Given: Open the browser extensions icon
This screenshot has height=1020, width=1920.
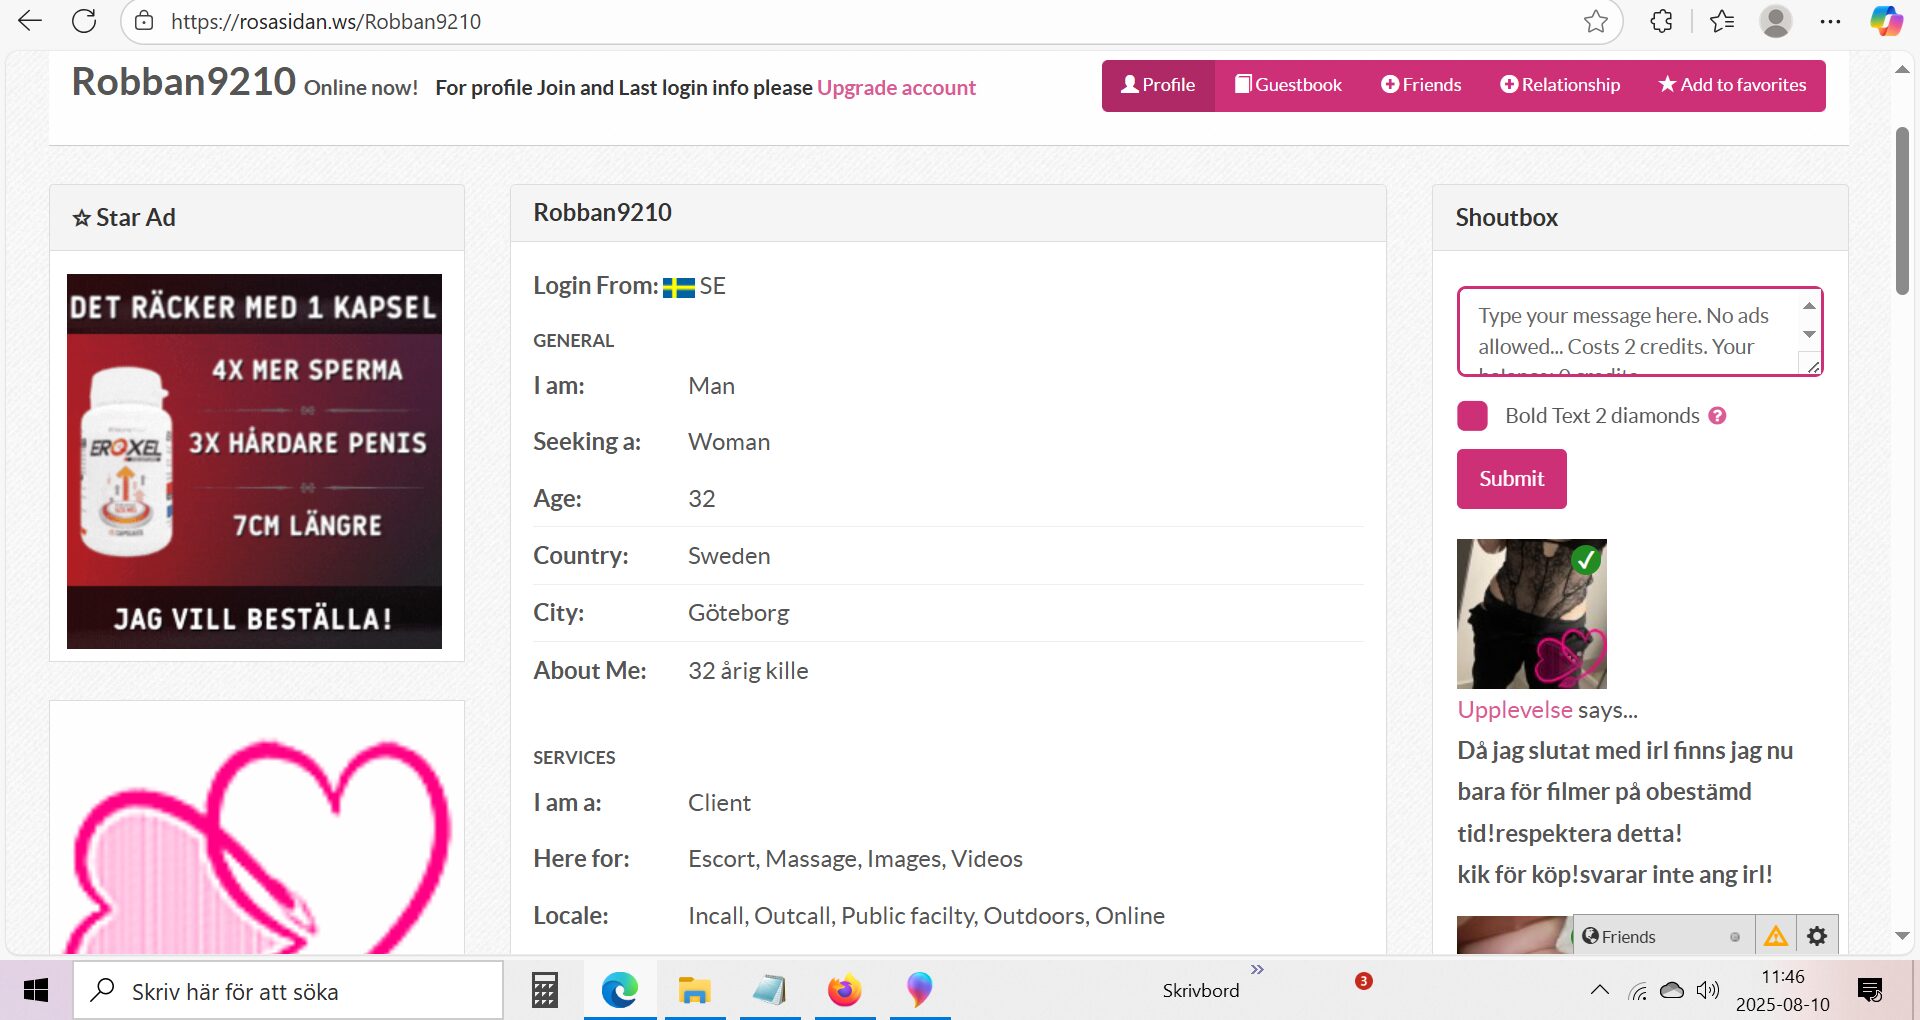Looking at the screenshot, I should point(1661,21).
